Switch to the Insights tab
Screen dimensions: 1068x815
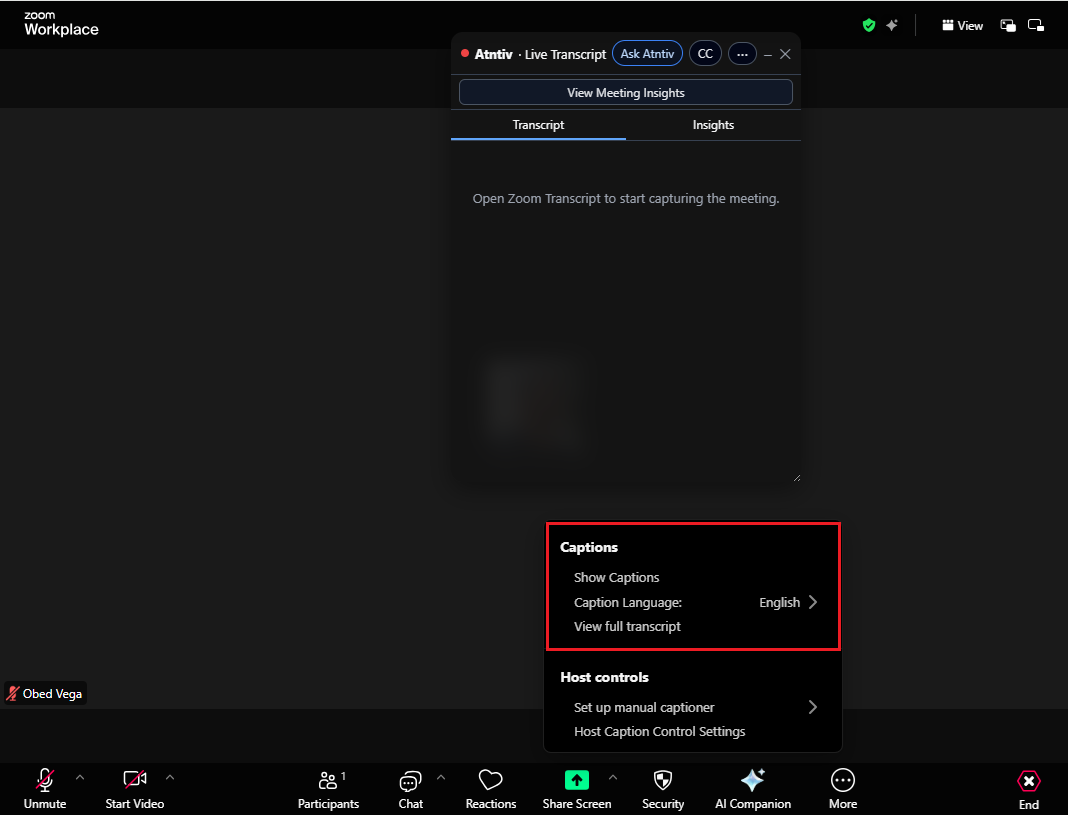tap(713, 125)
